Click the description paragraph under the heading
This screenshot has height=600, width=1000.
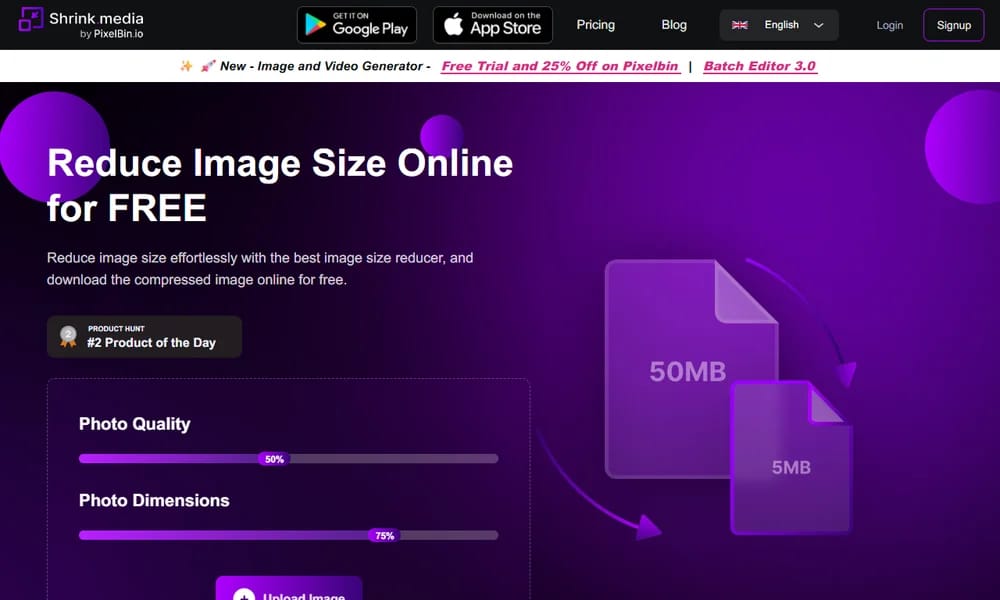(x=260, y=268)
